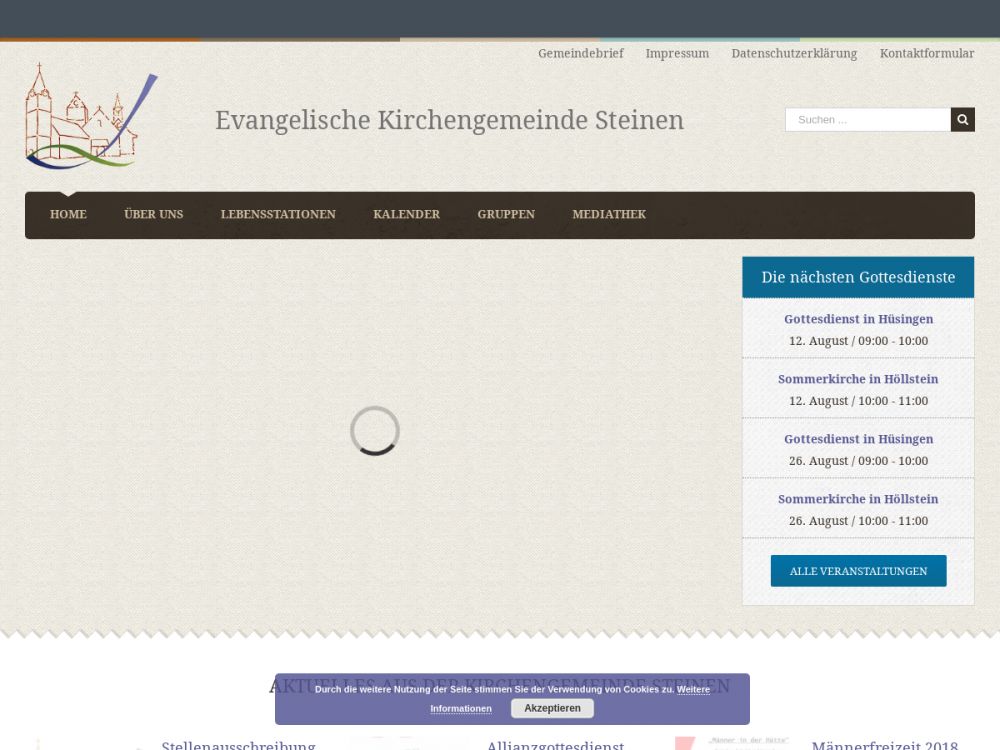Open the Impressum page
The image size is (1000, 750).
(x=677, y=54)
